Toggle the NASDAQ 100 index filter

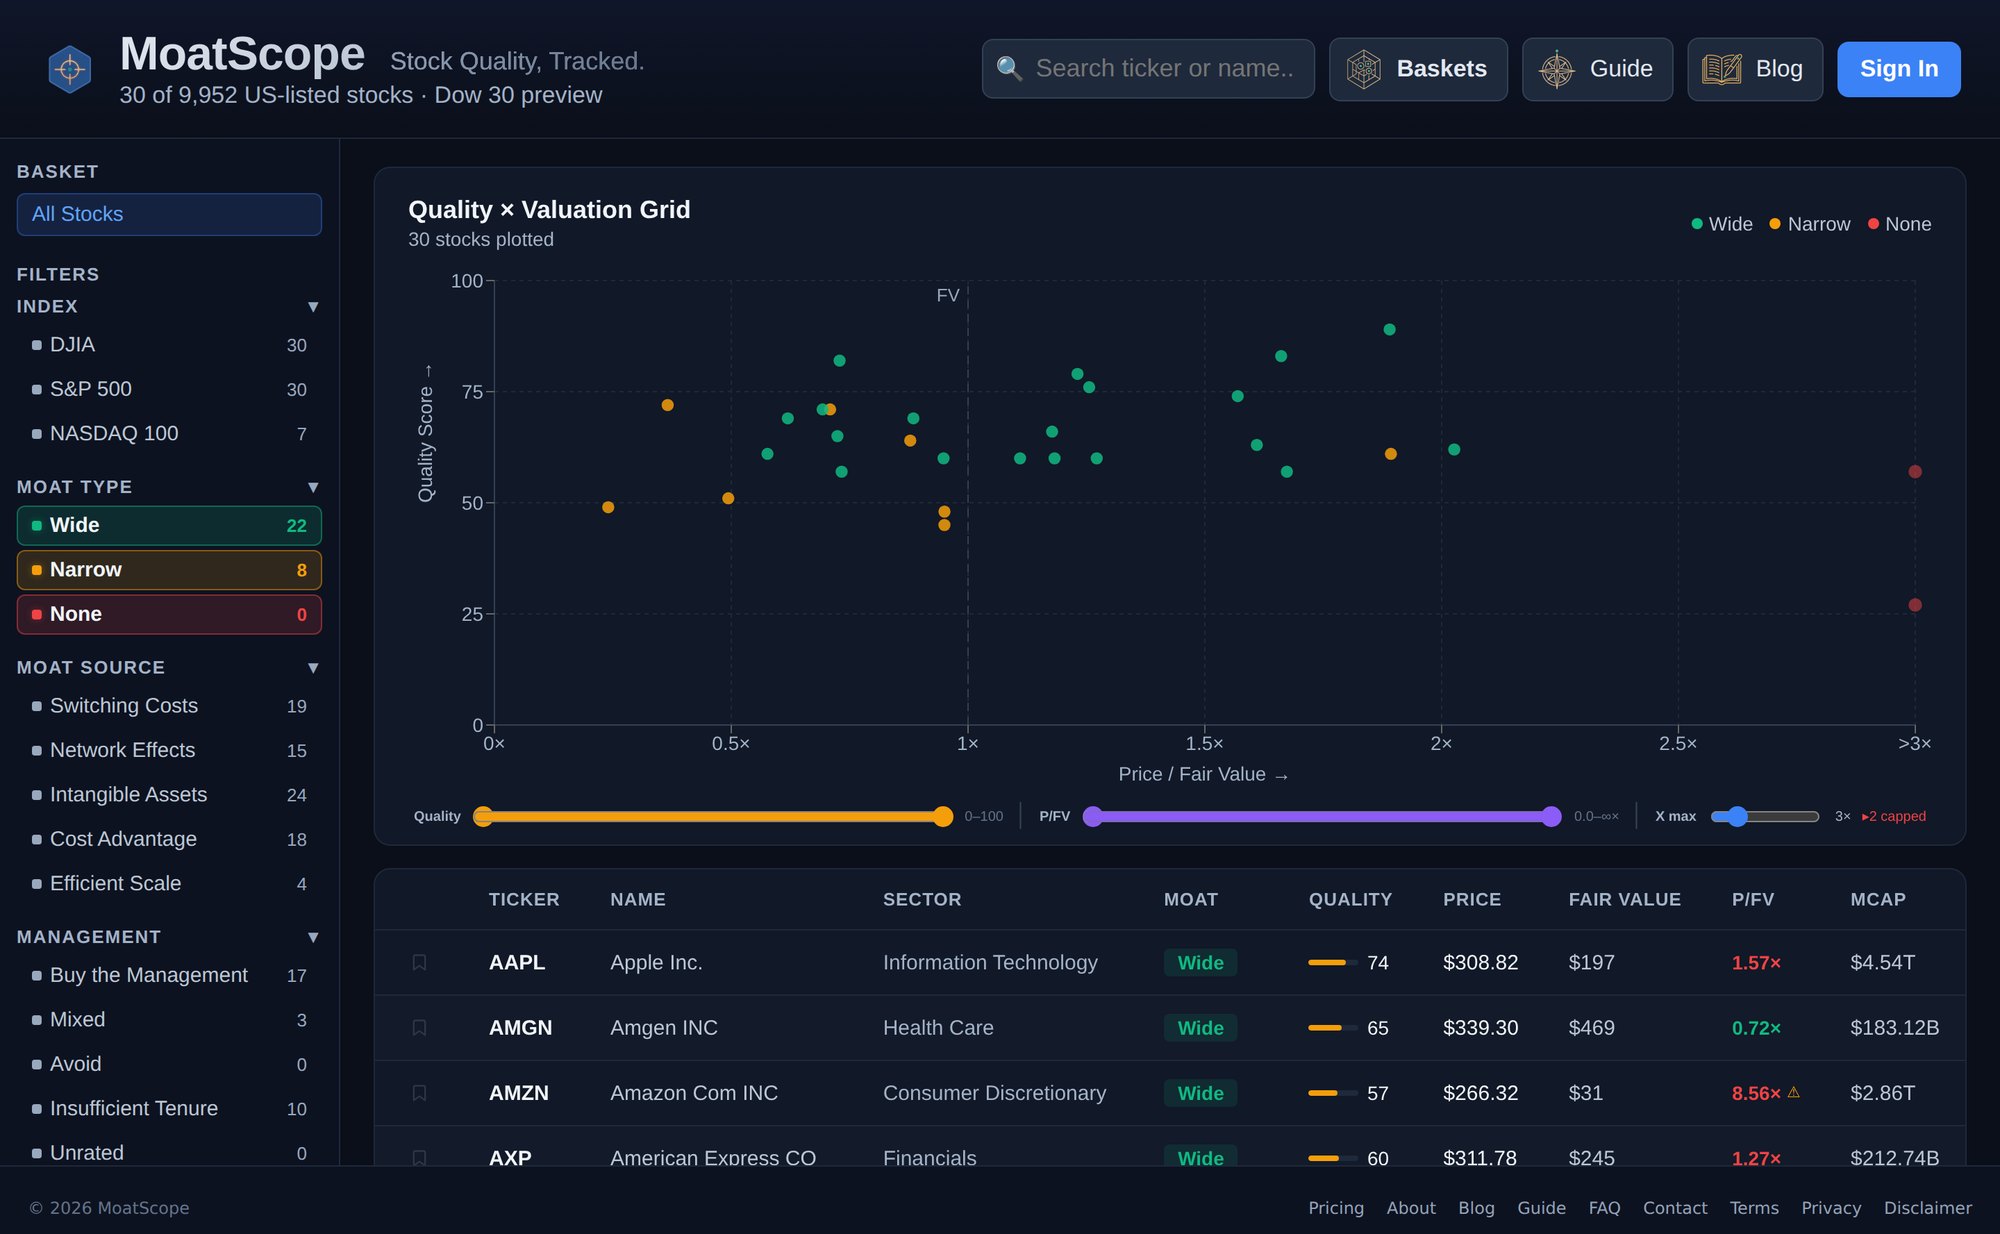click(x=169, y=433)
